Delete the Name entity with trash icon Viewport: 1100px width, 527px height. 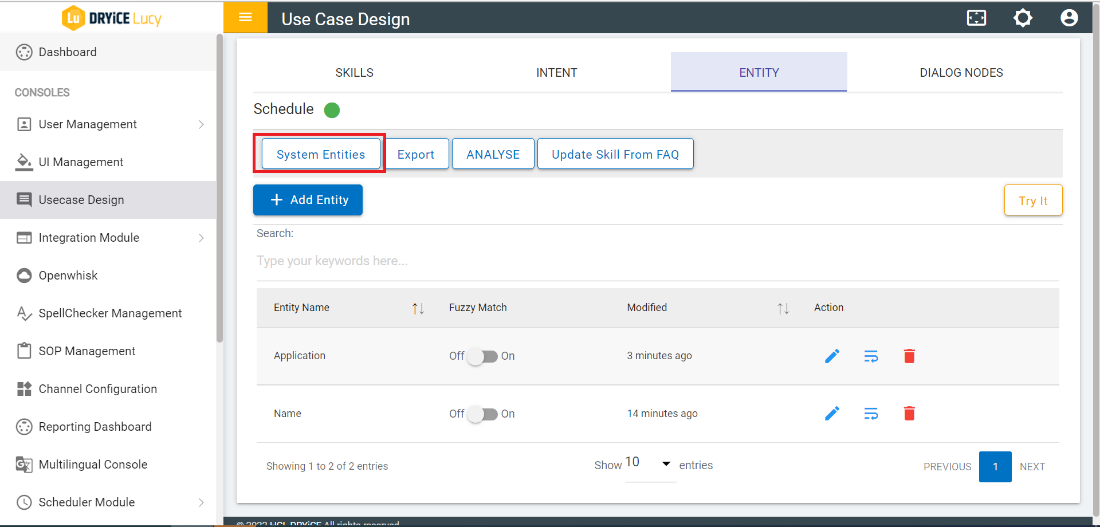click(909, 414)
